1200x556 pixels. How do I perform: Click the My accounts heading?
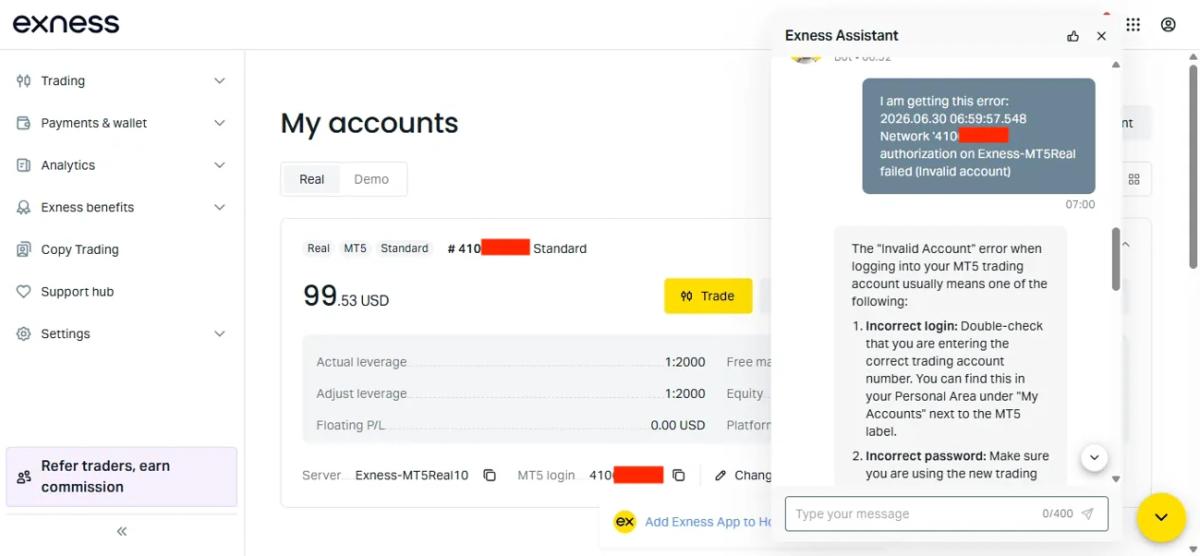point(369,123)
